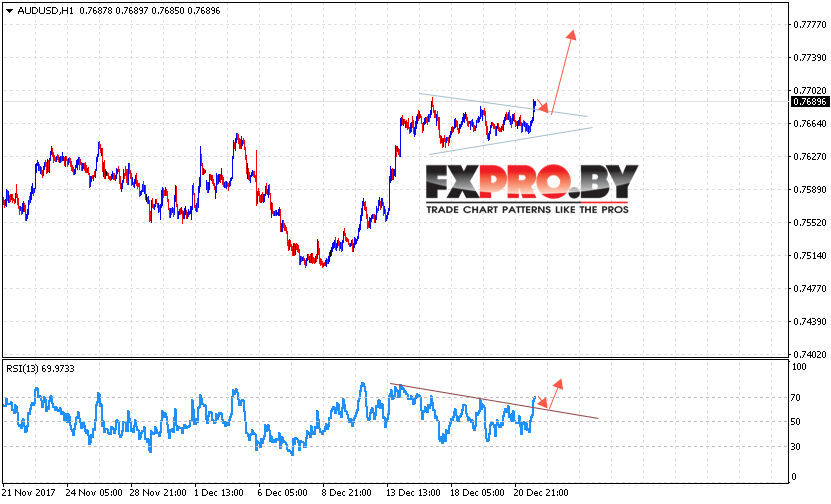Select the current price label 0.76896
Viewport: 831px width, 504px height.
pyautogui.click(x=809, y=101)
